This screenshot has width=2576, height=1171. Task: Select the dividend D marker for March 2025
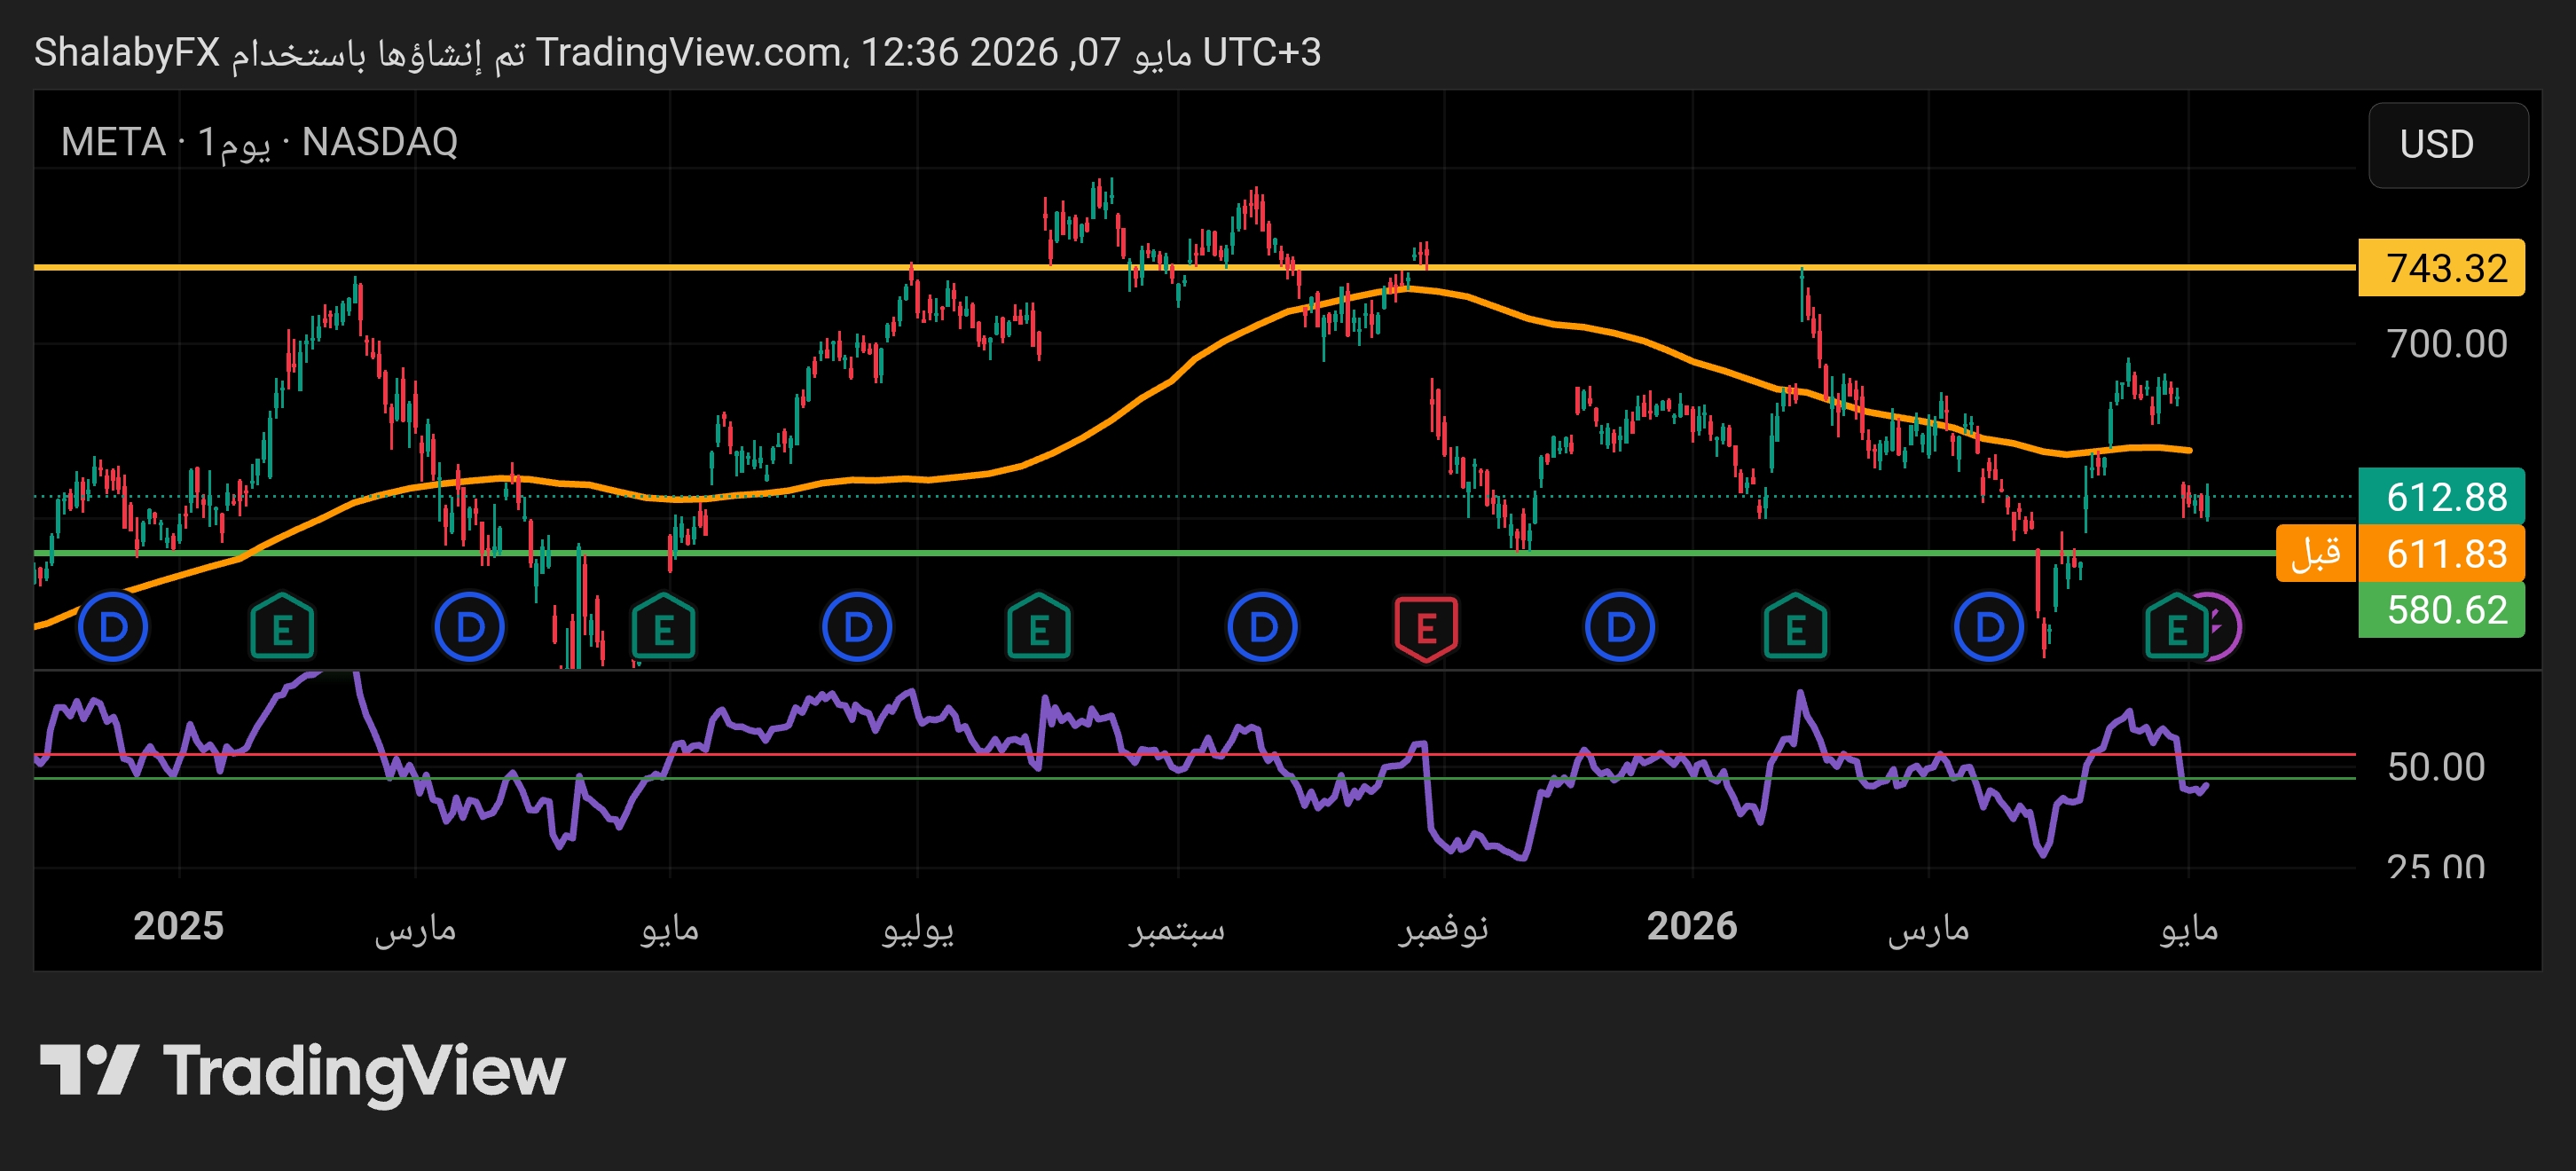(x=469, y=628)
